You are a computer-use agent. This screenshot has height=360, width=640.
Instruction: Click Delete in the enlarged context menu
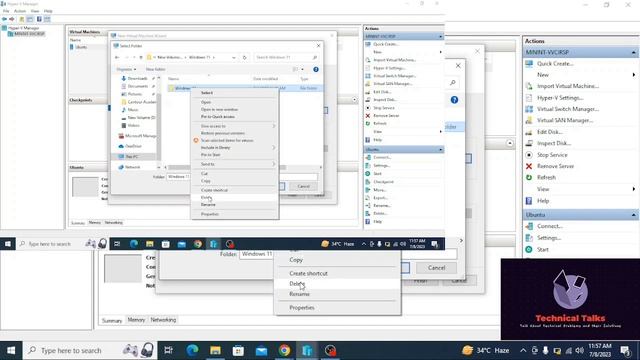click(297, 284)
